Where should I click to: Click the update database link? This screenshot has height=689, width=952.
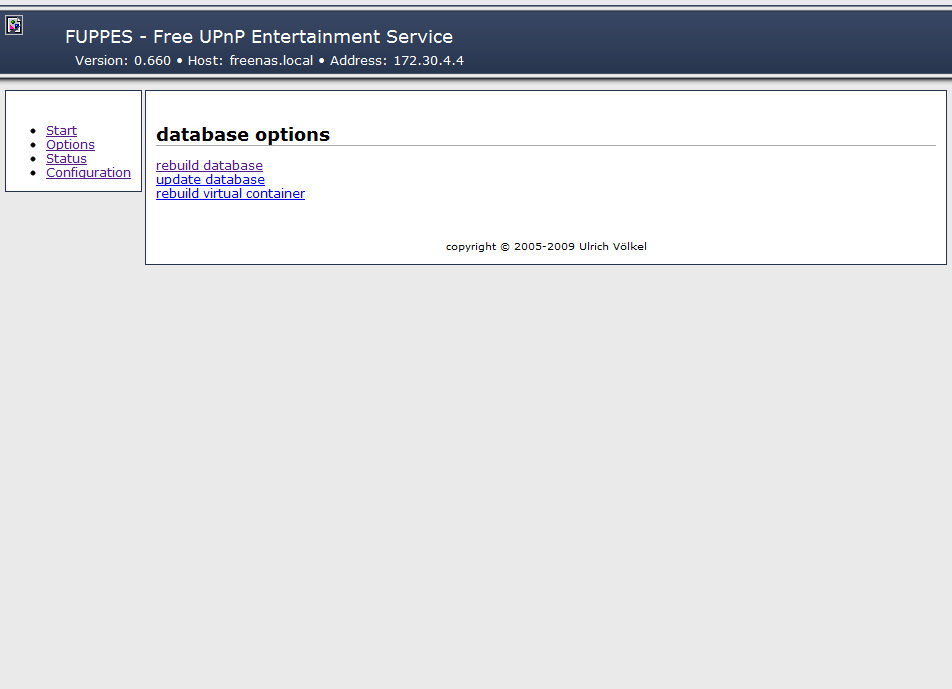[x=210, y=179]
